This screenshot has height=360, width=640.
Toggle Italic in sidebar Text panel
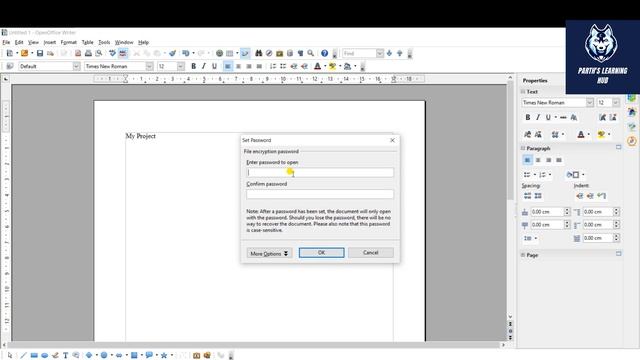(538, 118)
